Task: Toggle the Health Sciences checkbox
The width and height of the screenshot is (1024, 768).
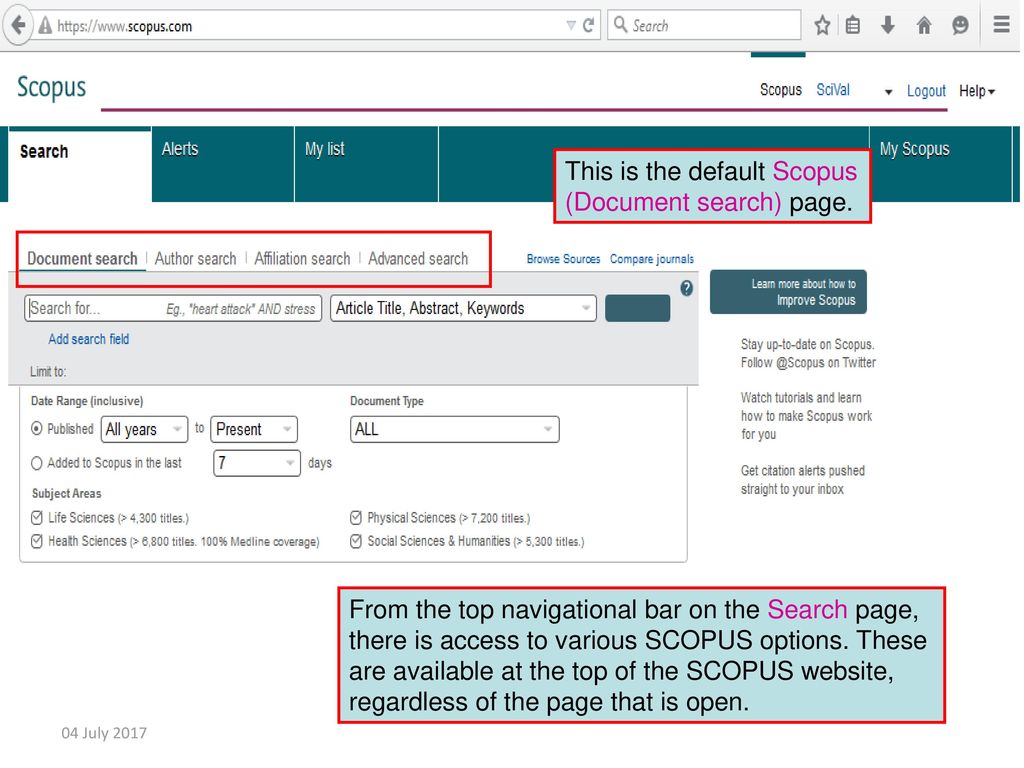Action: point(37,541)
